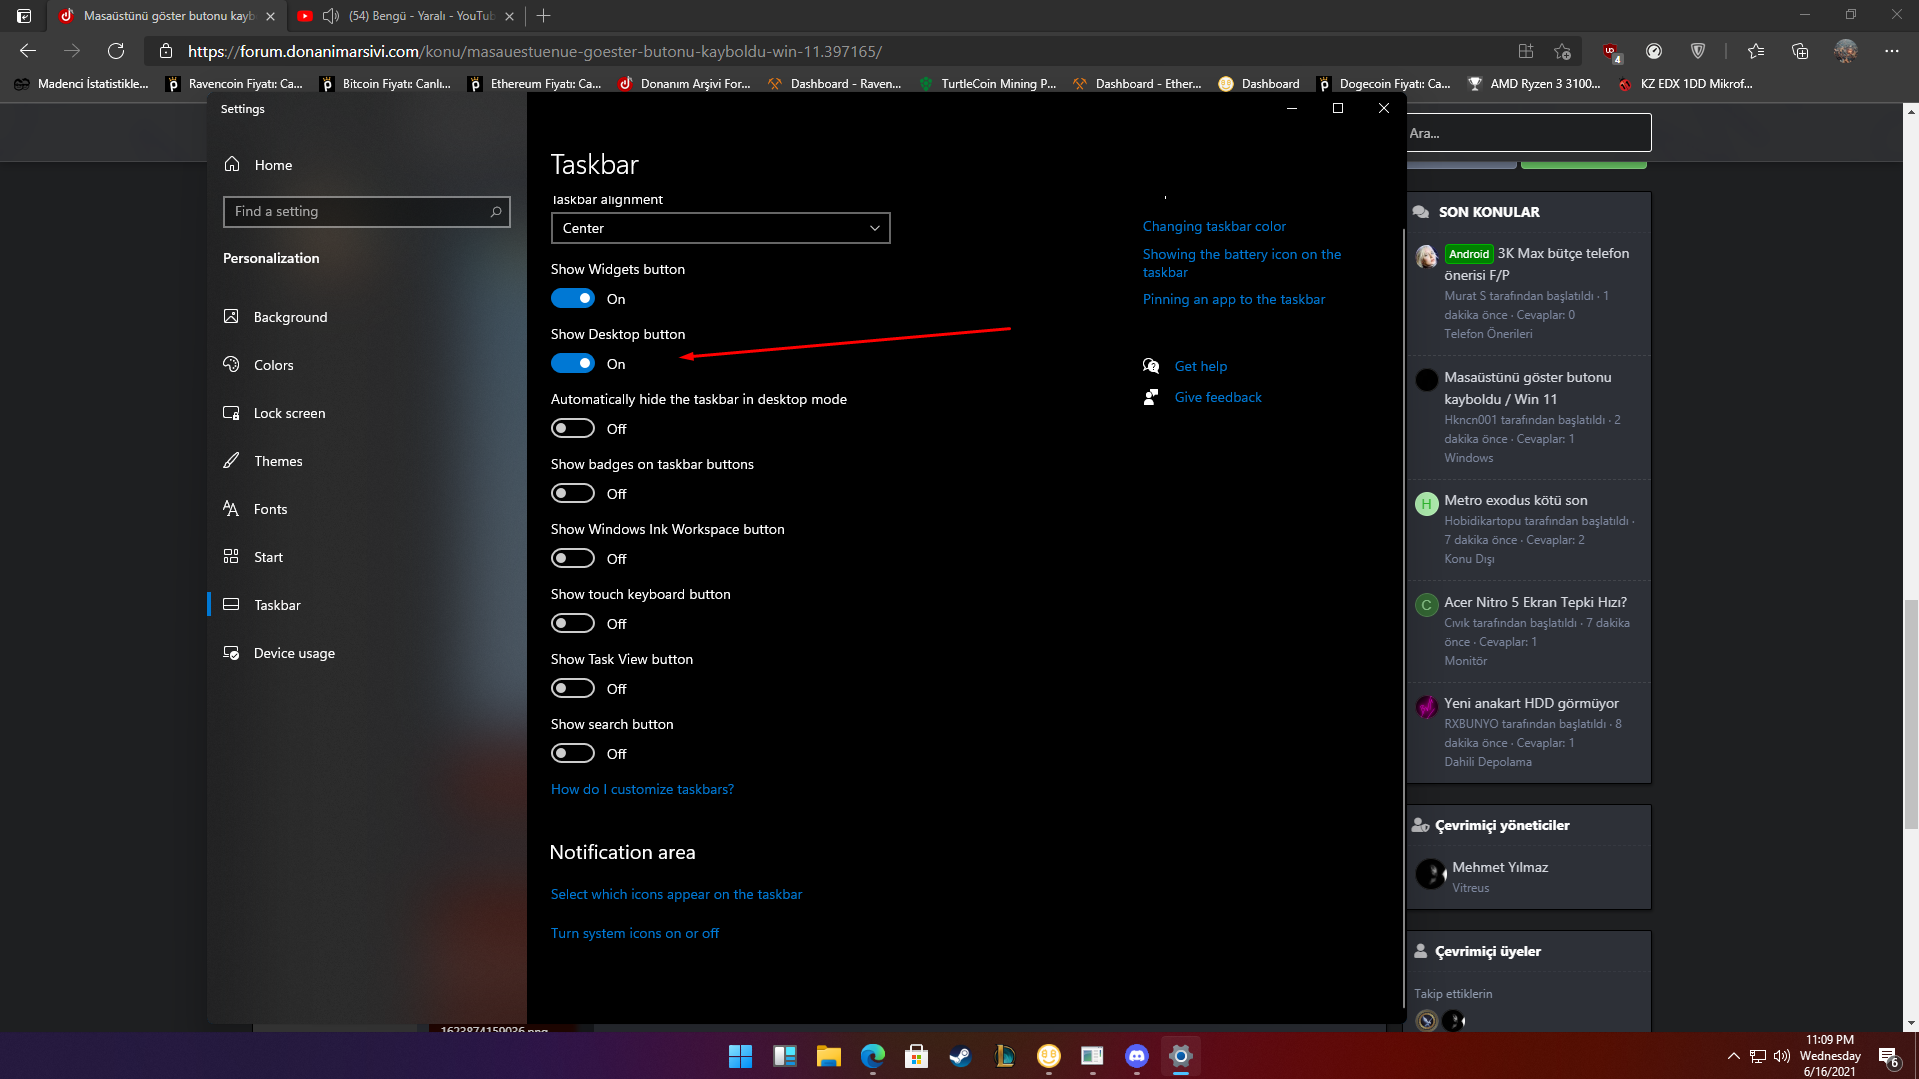The image size is (1919, 1079).
Task: Open Metro exodus kötü son topic
Action: point(1515,500)
